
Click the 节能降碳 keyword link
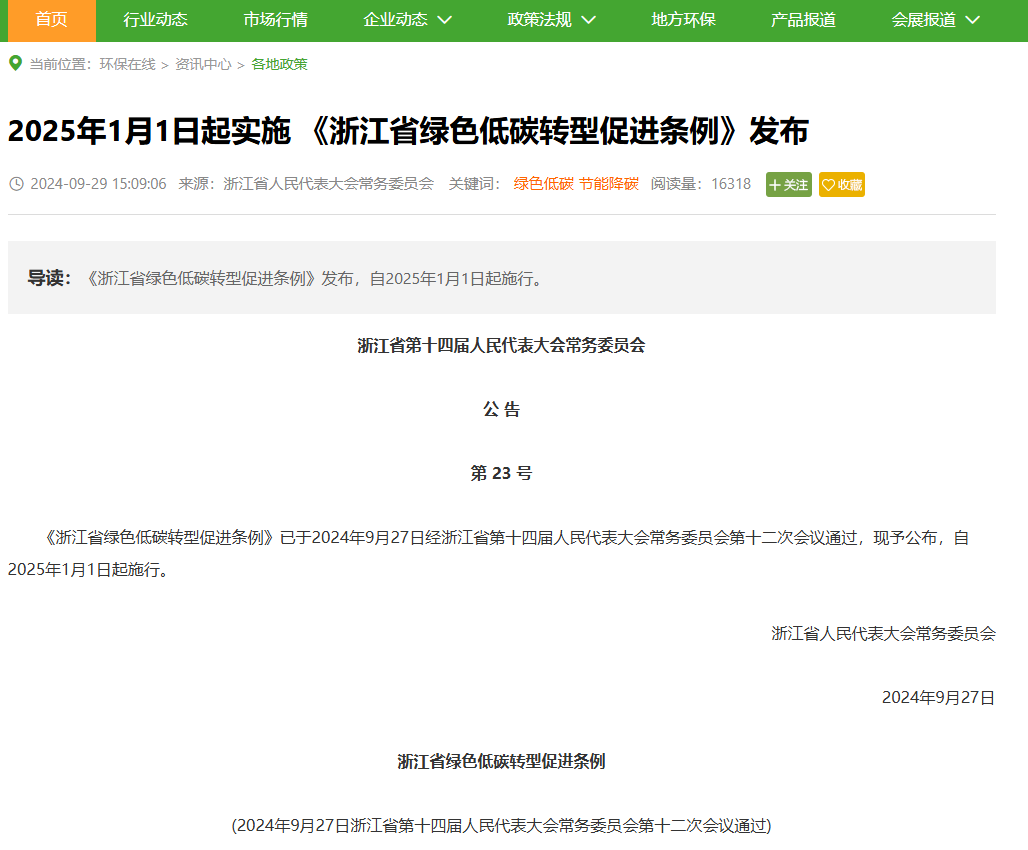coord(610,184)
